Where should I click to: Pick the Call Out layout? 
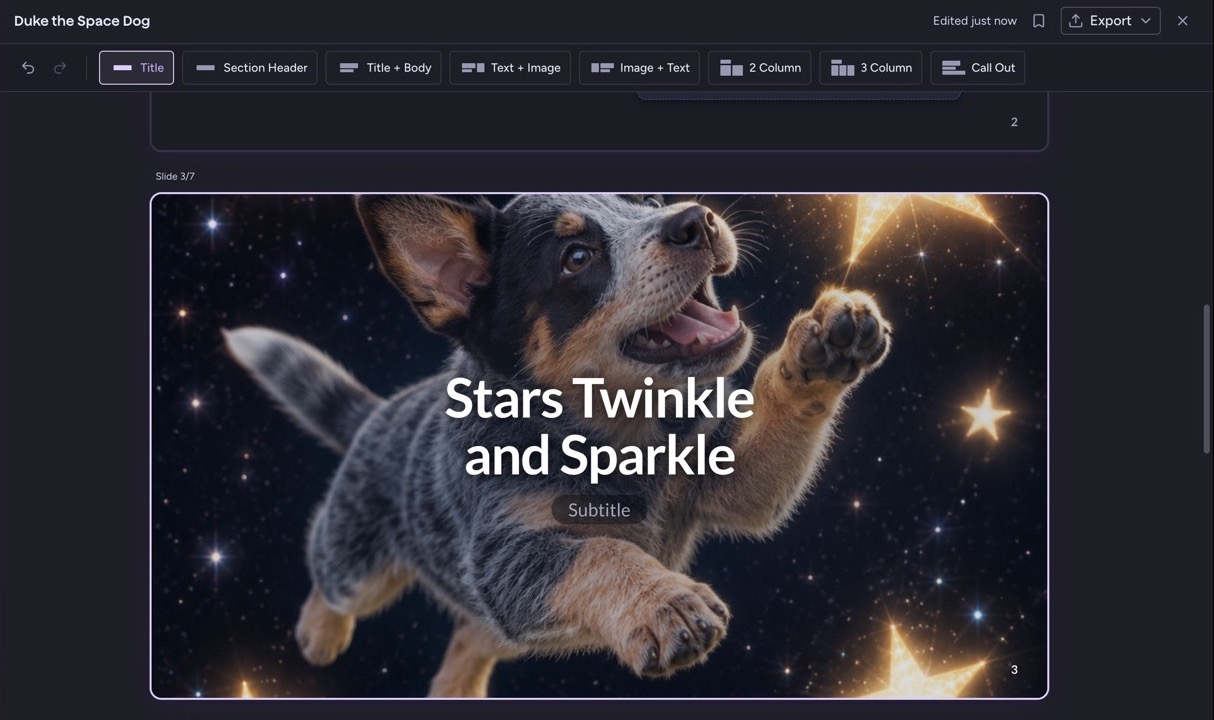click(x=978, y=68)
